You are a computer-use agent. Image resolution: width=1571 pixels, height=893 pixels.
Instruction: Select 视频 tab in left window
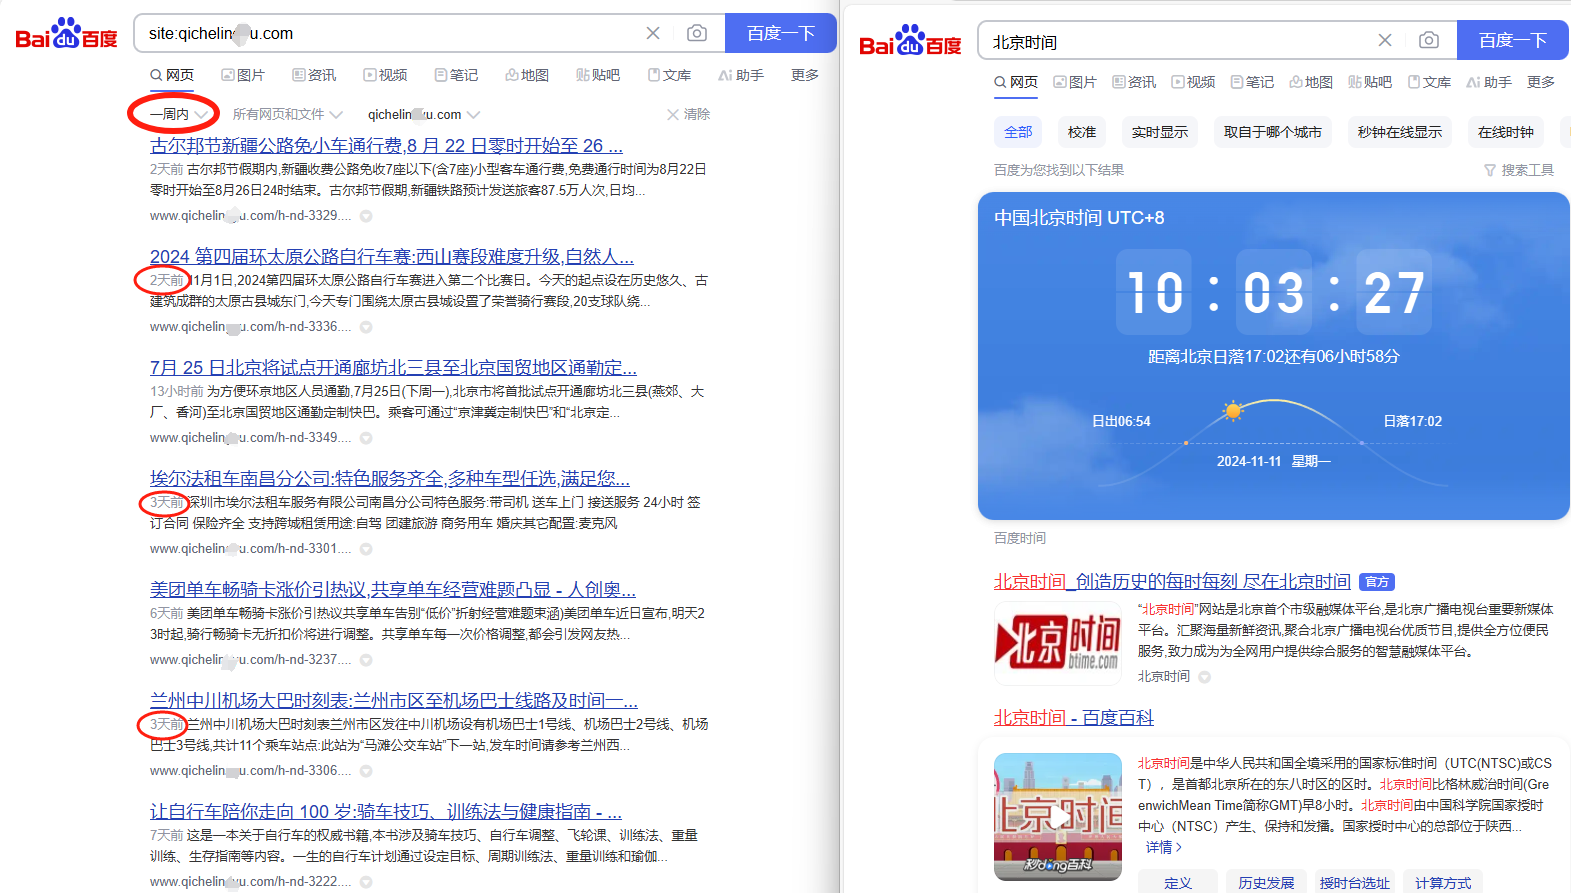click(385, 75)
